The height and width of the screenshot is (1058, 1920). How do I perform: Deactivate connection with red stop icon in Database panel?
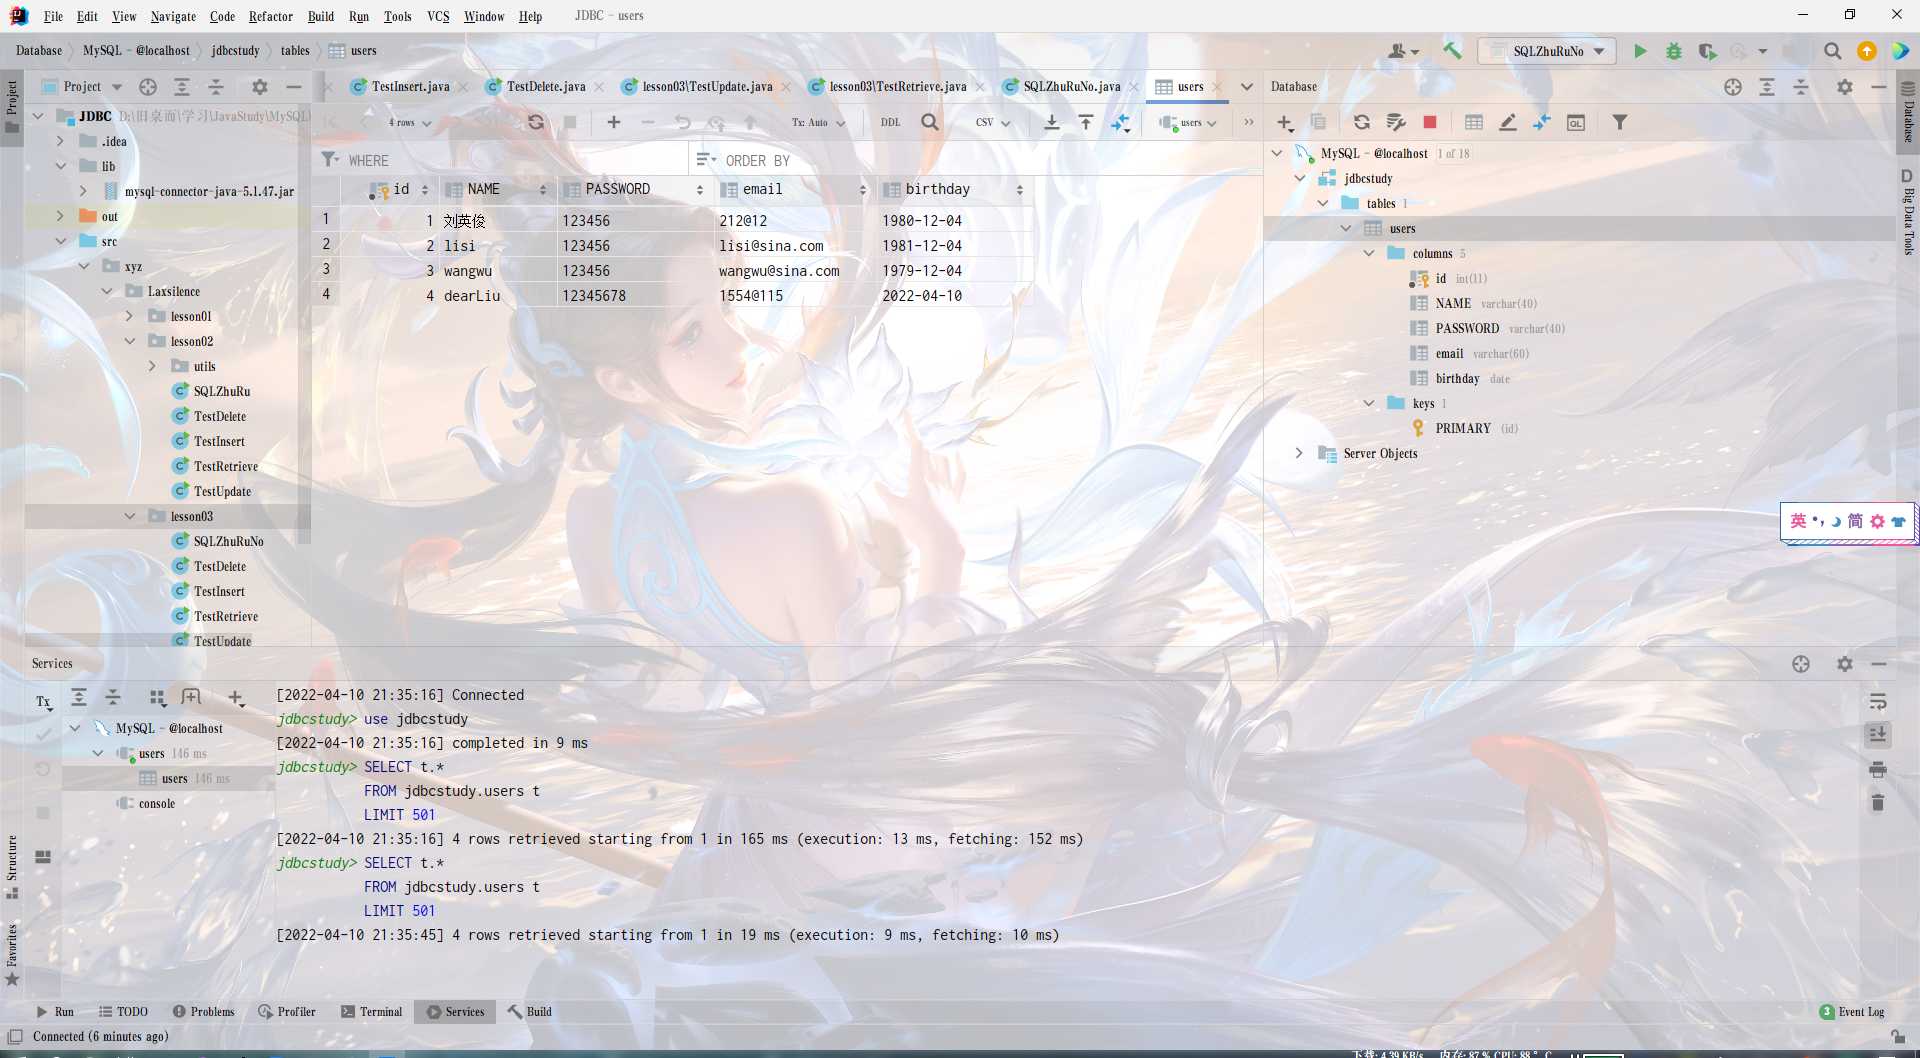click(x=1430, y=122)
